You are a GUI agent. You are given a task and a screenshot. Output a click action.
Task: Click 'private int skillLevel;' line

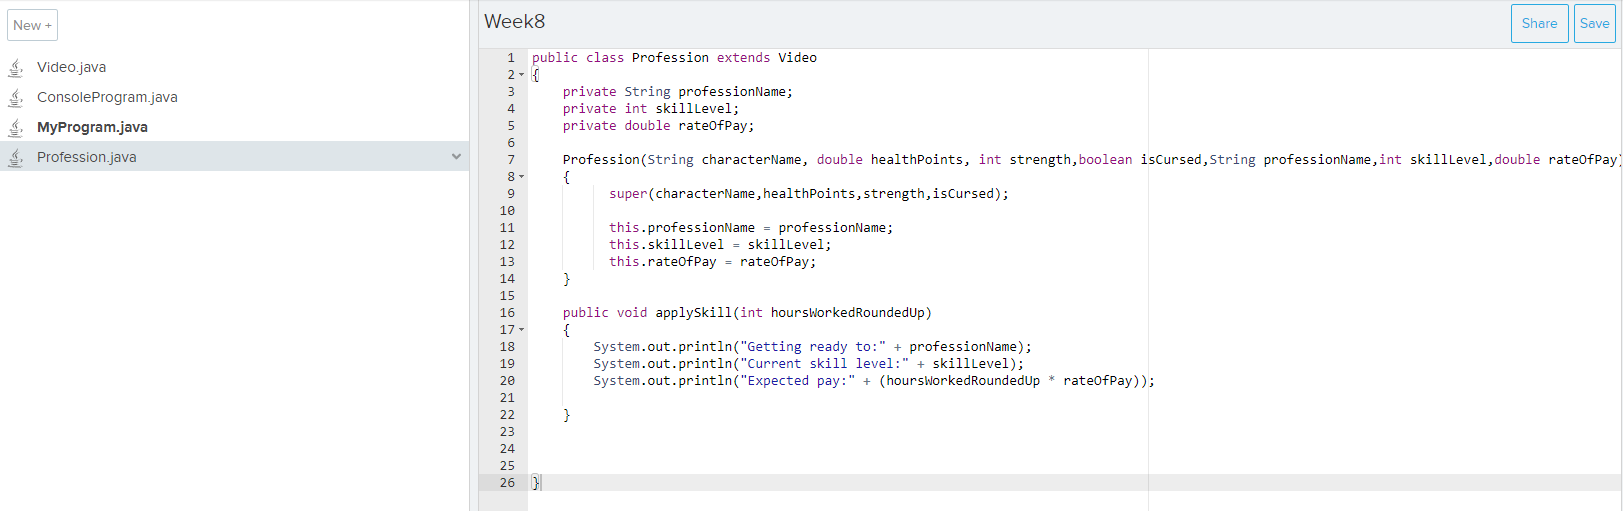tap(651, 109)
